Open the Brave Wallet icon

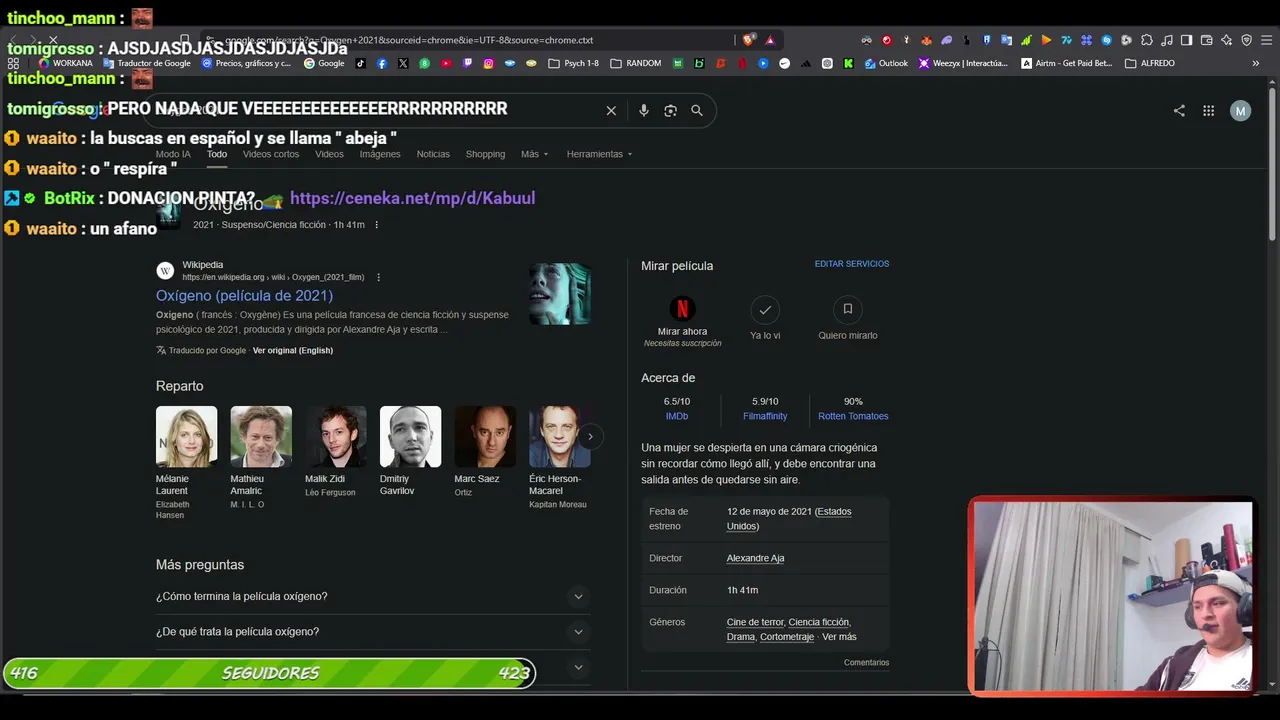[1206, 40]
